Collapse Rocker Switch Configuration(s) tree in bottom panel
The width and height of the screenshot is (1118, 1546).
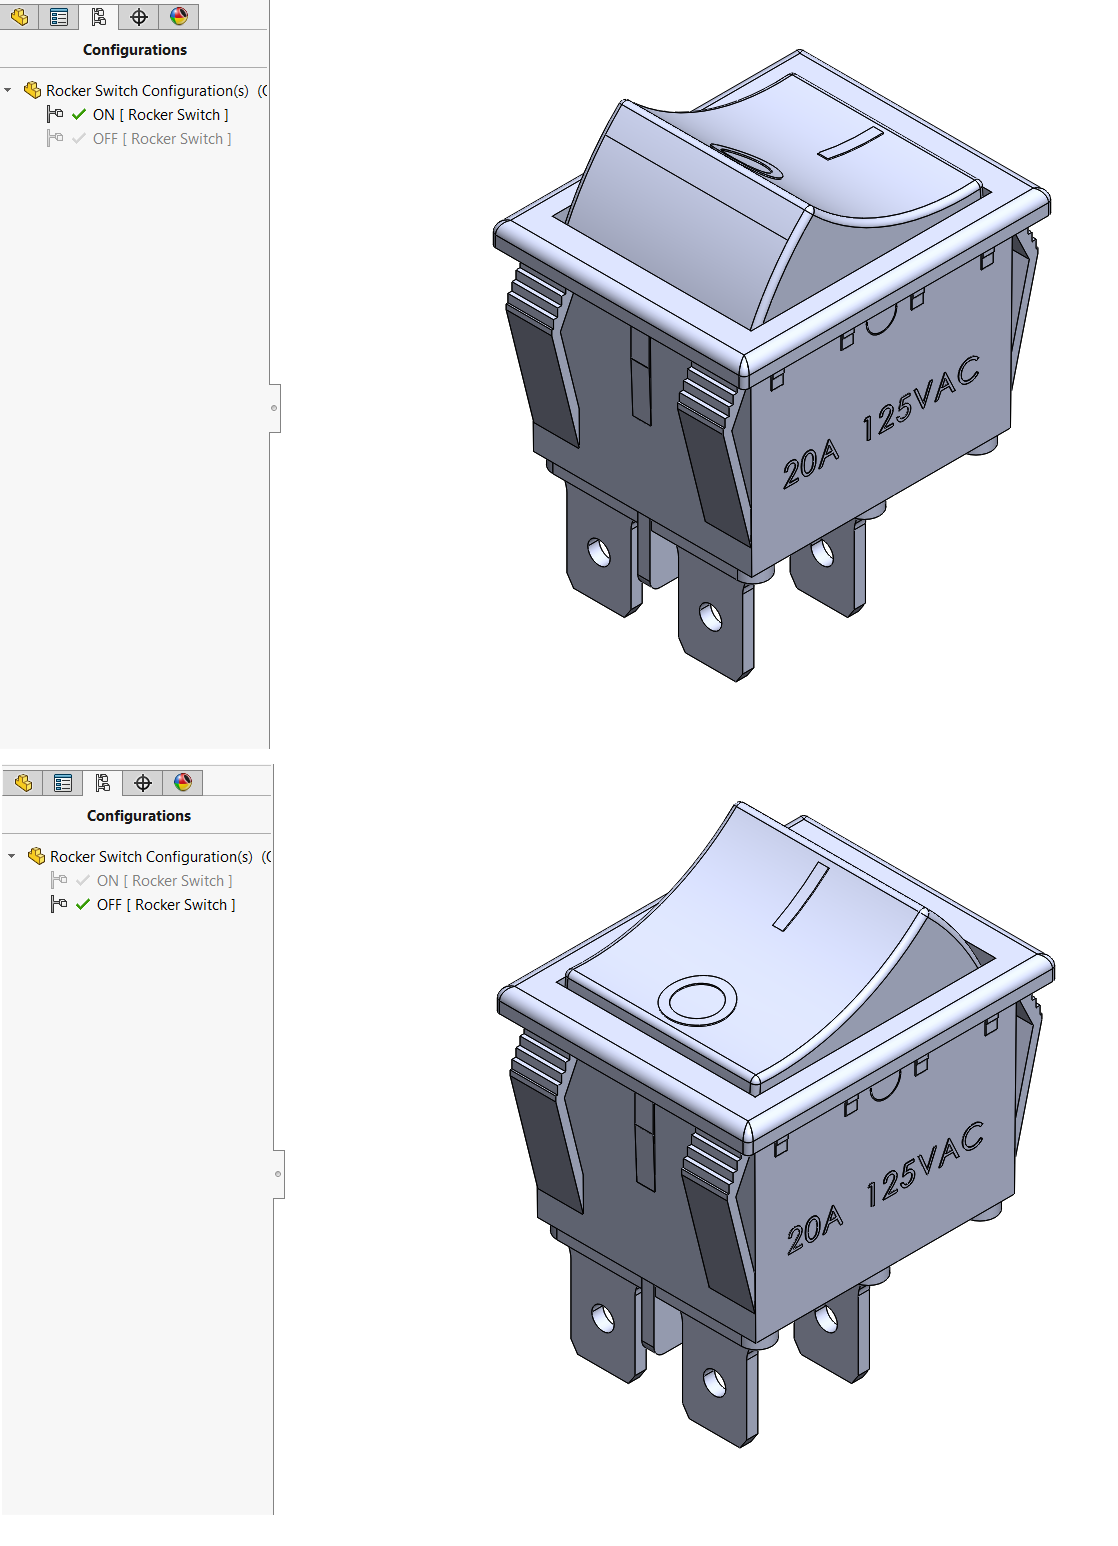pos(12,856)
